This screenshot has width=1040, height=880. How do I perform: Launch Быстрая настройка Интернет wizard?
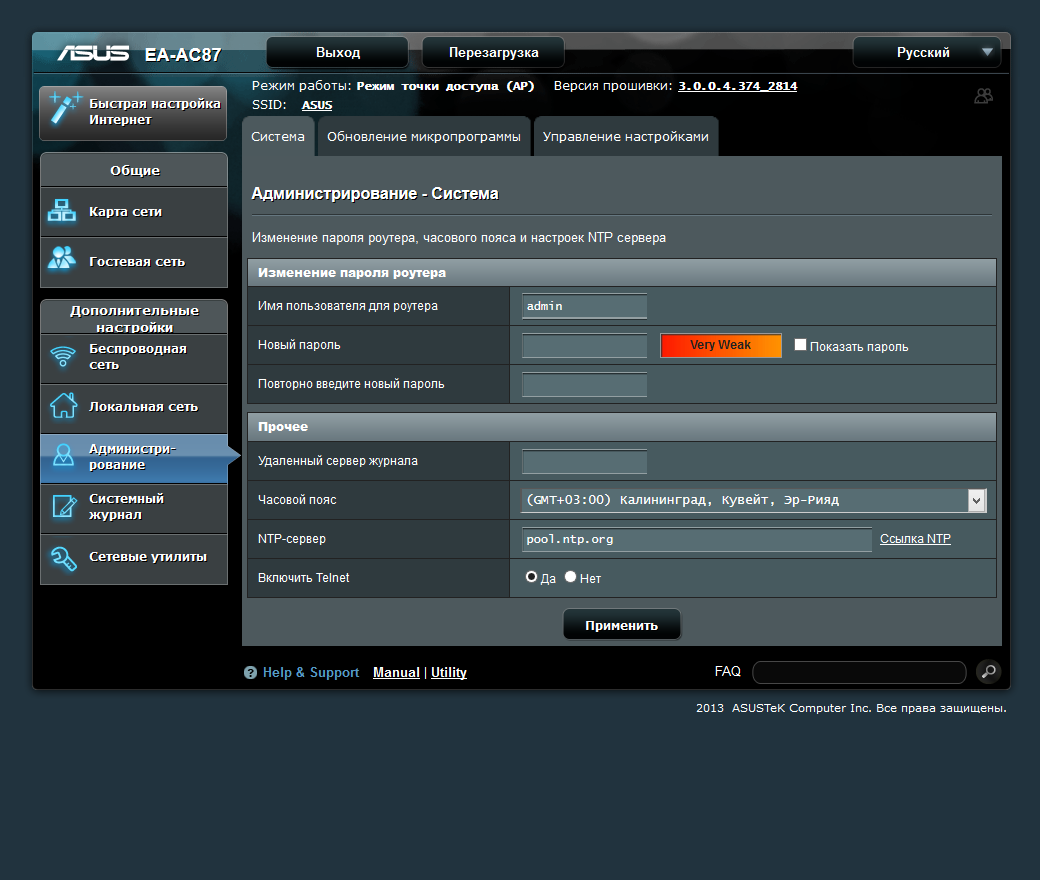click(x=133, y=112)
